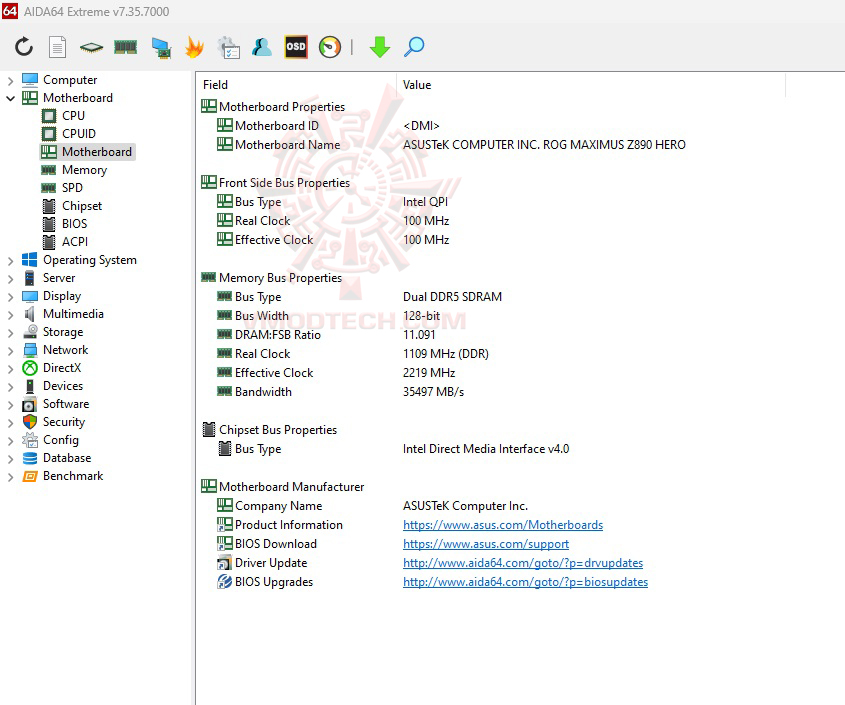Click the Memory Bus Properties group header
845x705 pixels.
(272, 278)
